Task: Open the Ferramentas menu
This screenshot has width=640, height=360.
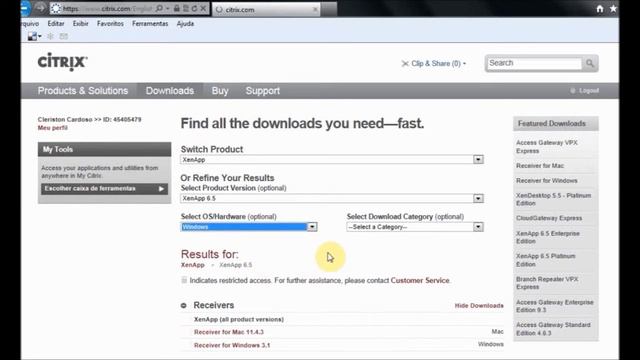Action: pyautogui.click(x=150, y=24)
